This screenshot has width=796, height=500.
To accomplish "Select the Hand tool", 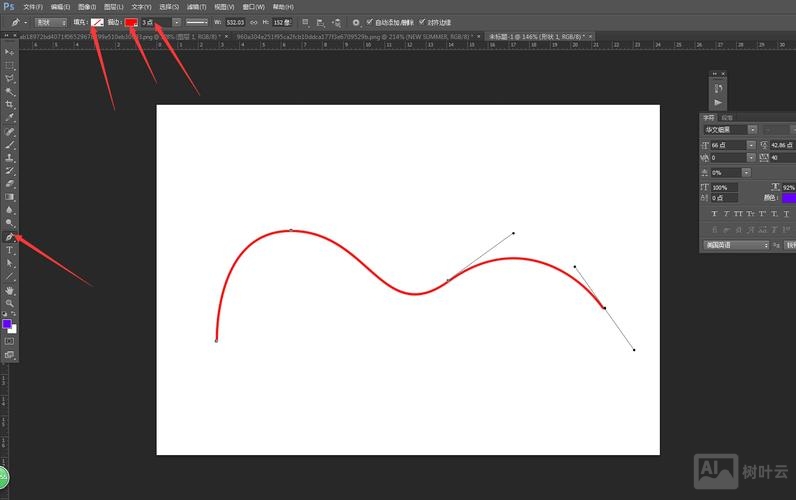I will point(10,290).
